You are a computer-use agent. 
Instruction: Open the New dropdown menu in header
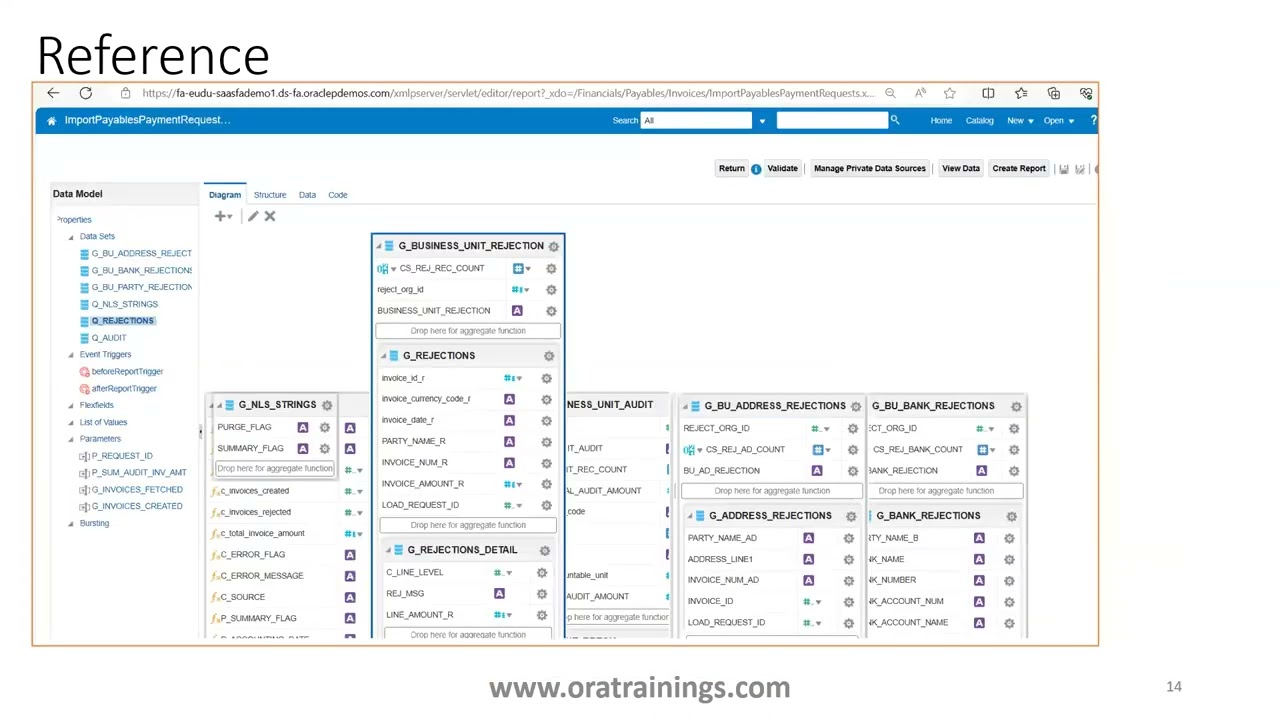[x=1019, y=120]
